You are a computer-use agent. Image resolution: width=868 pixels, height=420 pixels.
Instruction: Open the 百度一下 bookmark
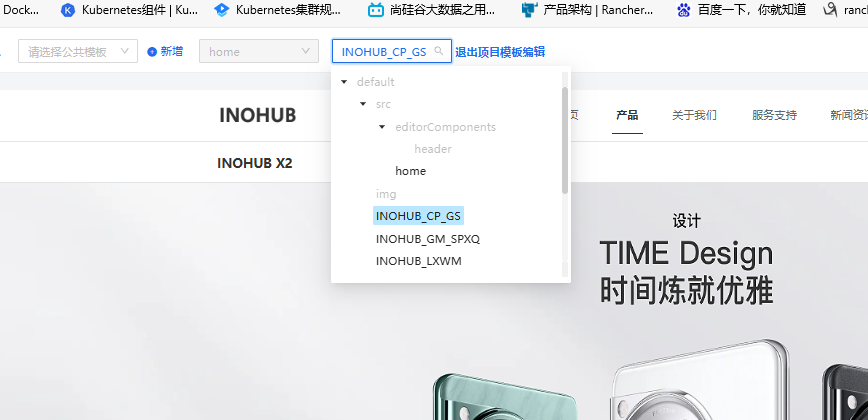pyautogui.click(x=741, y=9)
